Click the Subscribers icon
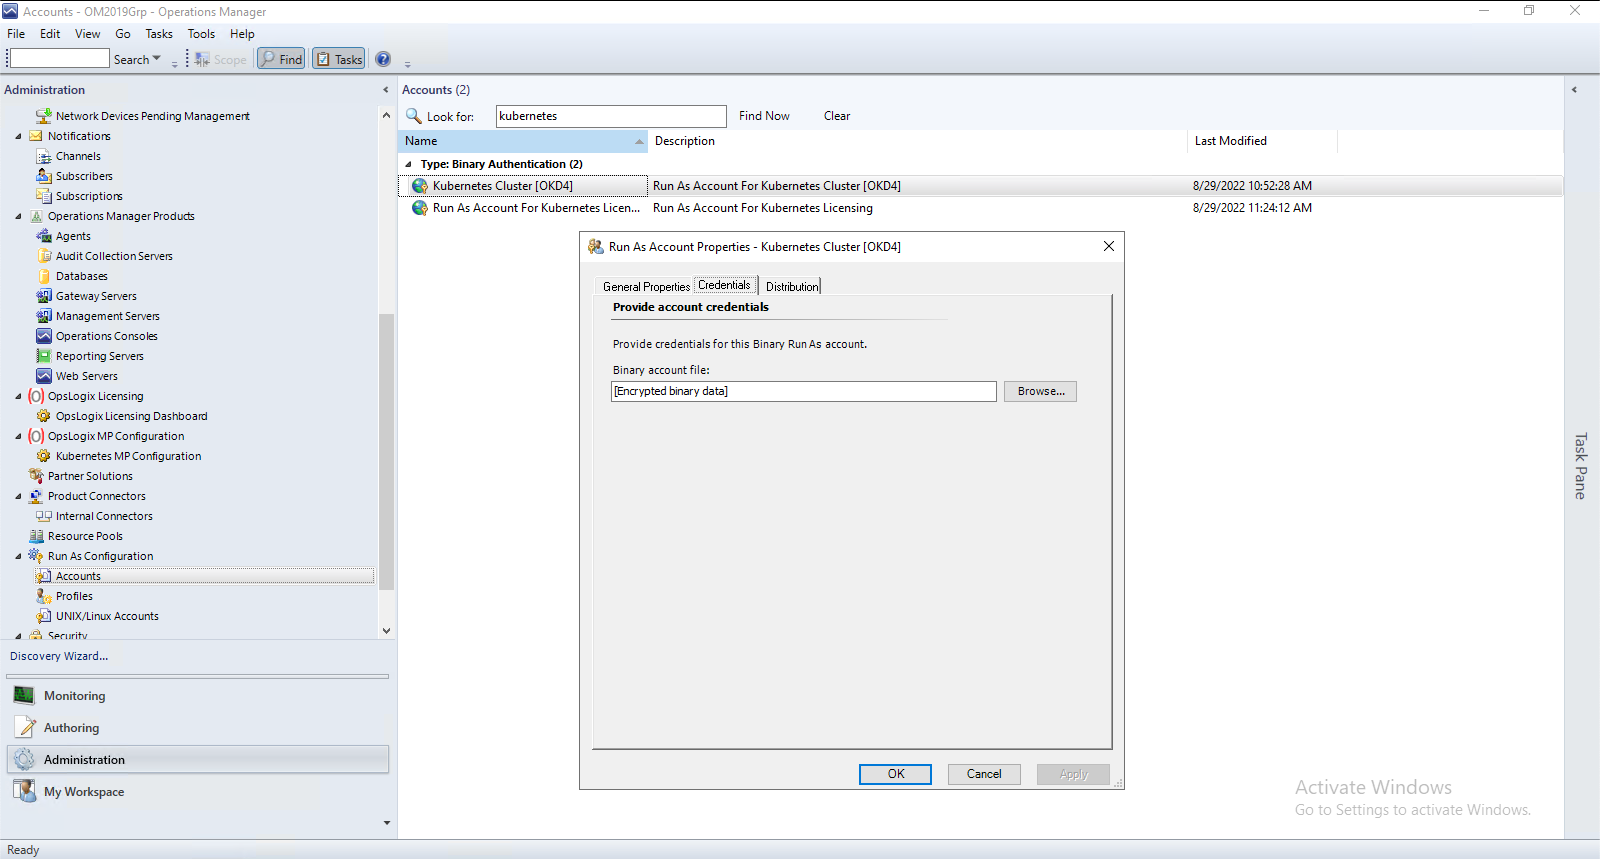Image resolution: width=1600 pixels, height=859 pixels. 44,176
